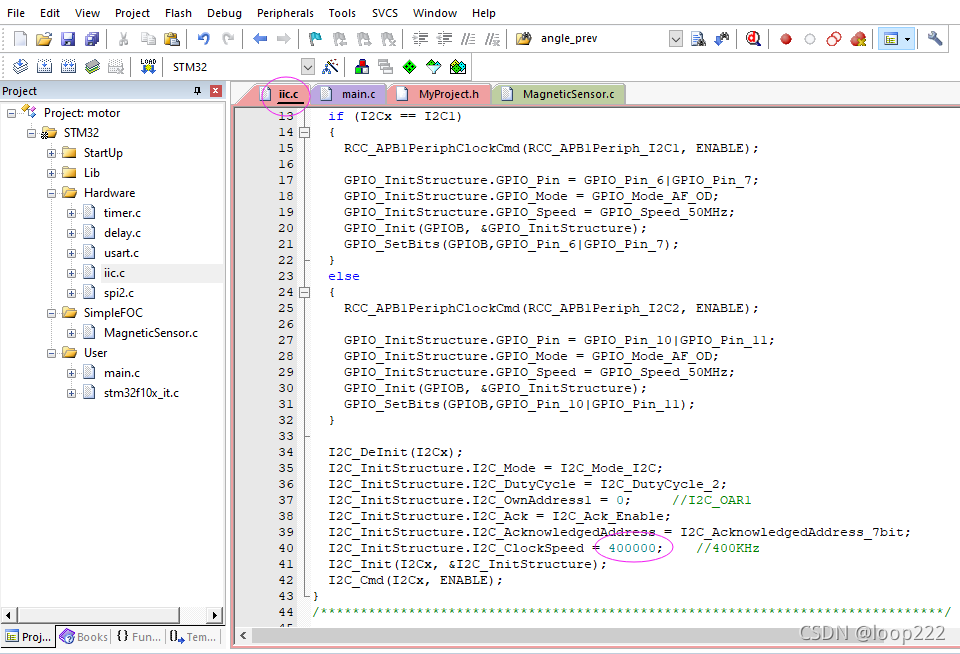Screen dimensions: 960x654
Task: Save the current file
Action: tap(67, 39)
